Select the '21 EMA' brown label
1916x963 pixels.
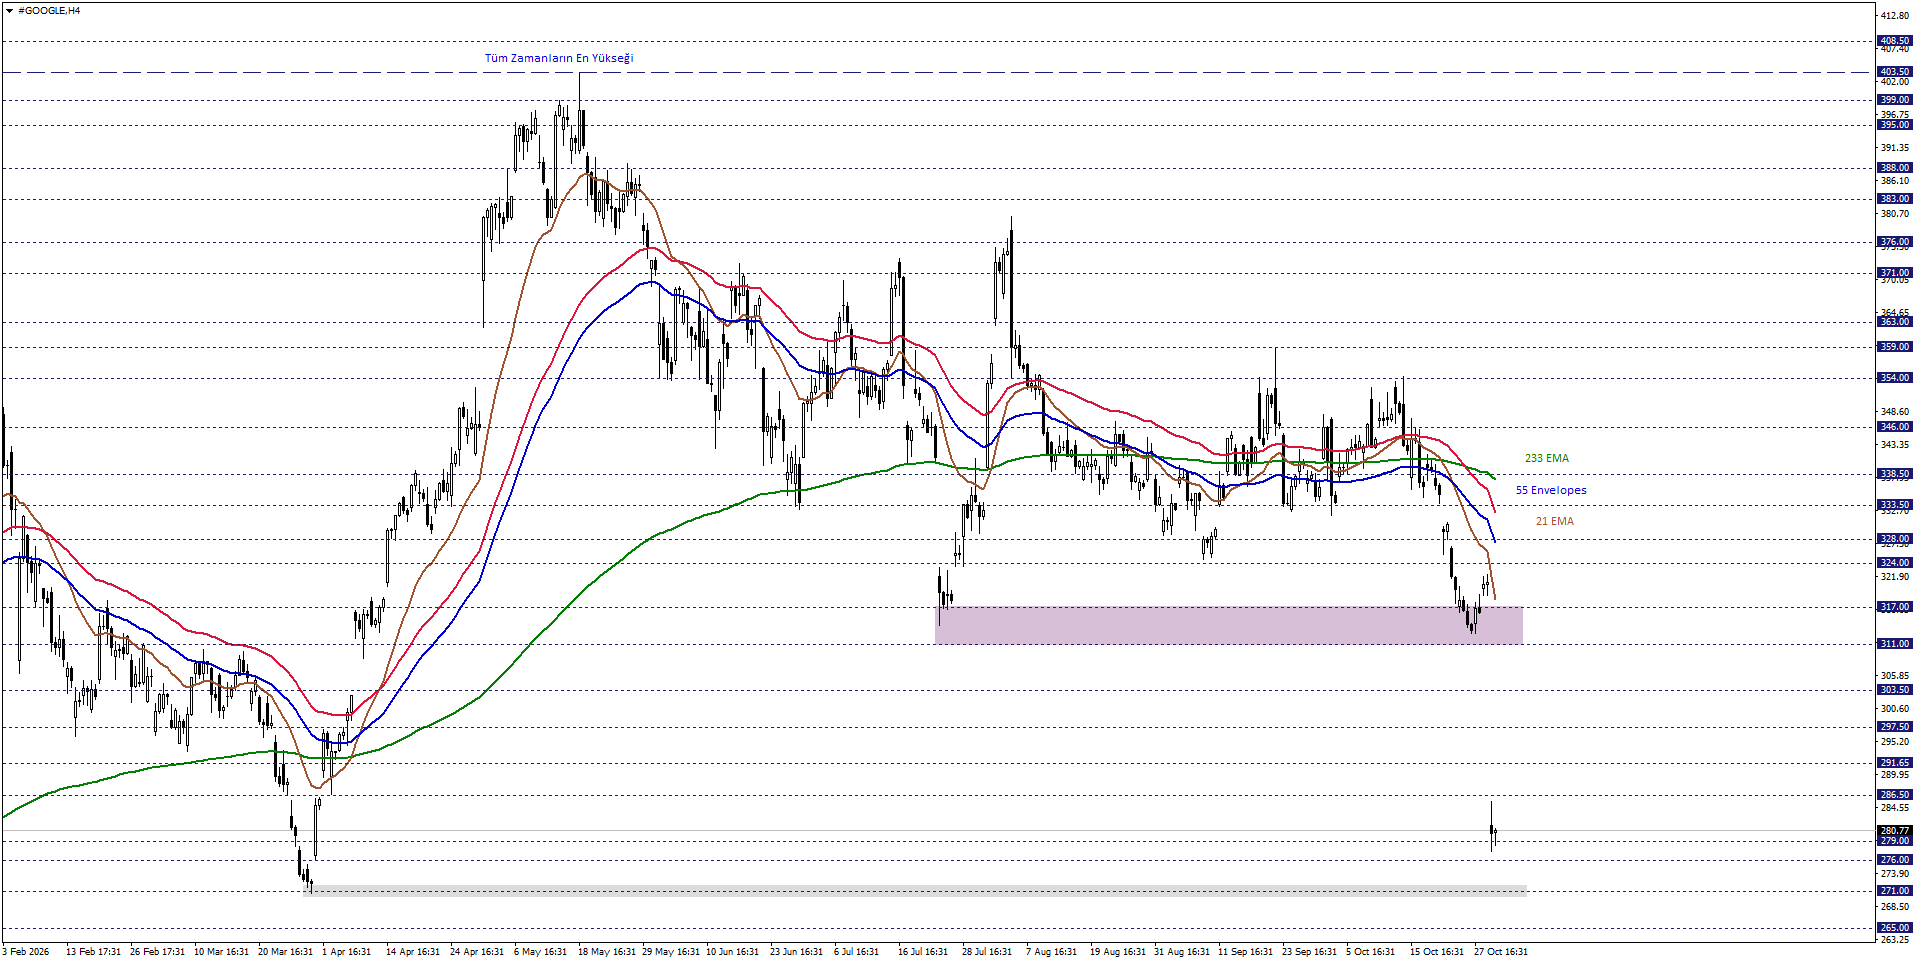click(1554, 521)
